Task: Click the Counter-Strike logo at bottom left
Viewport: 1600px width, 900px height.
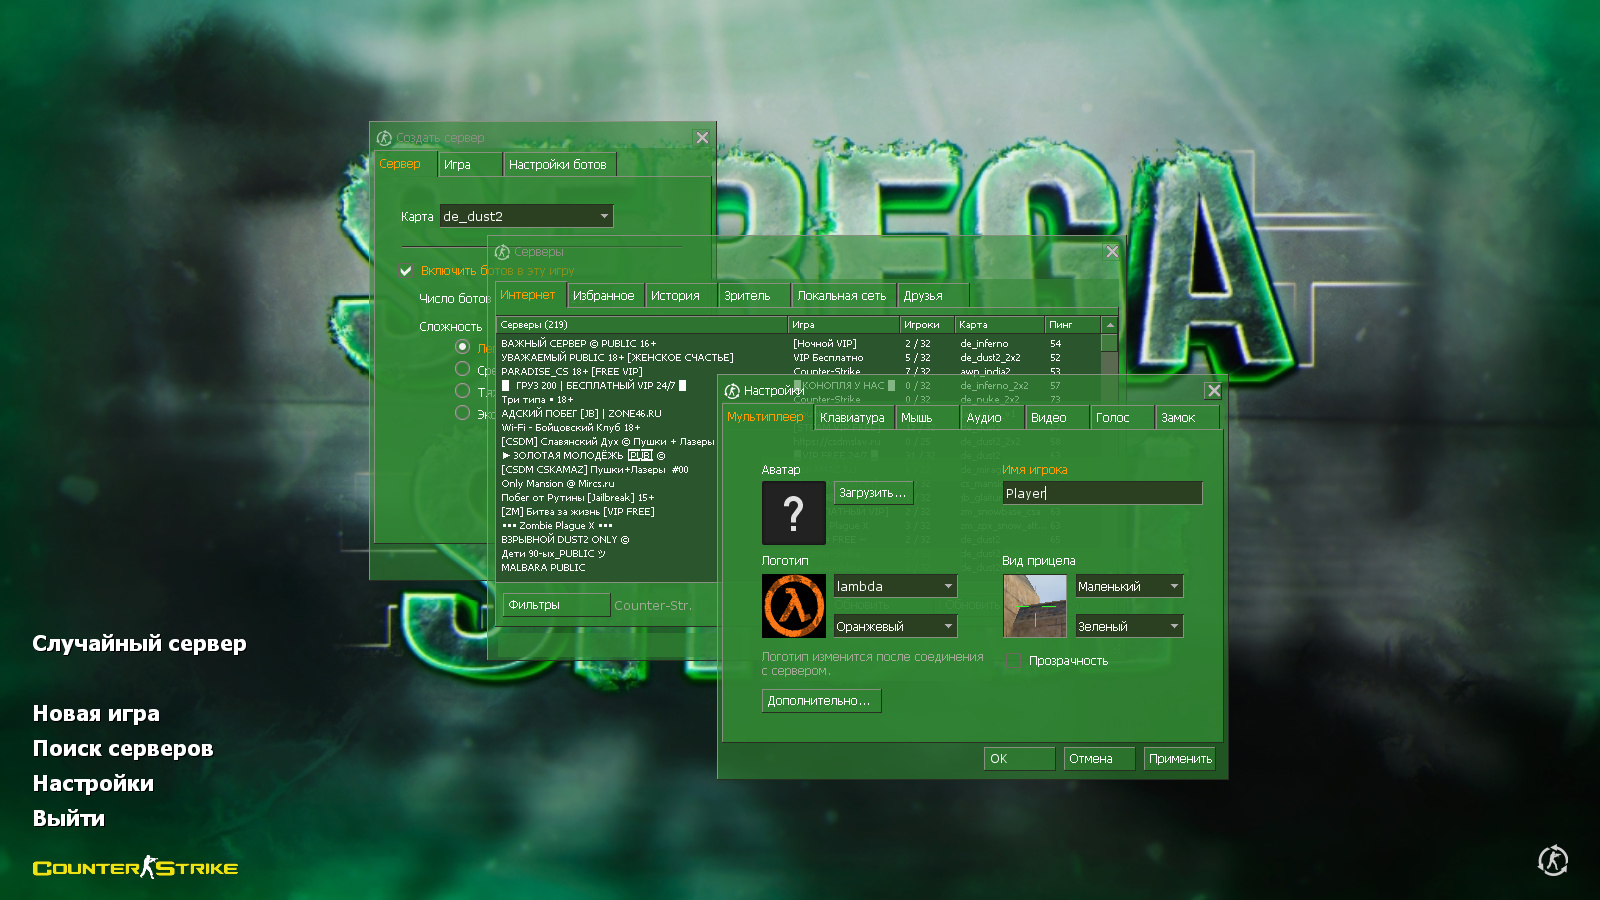Action: point(136,868)
